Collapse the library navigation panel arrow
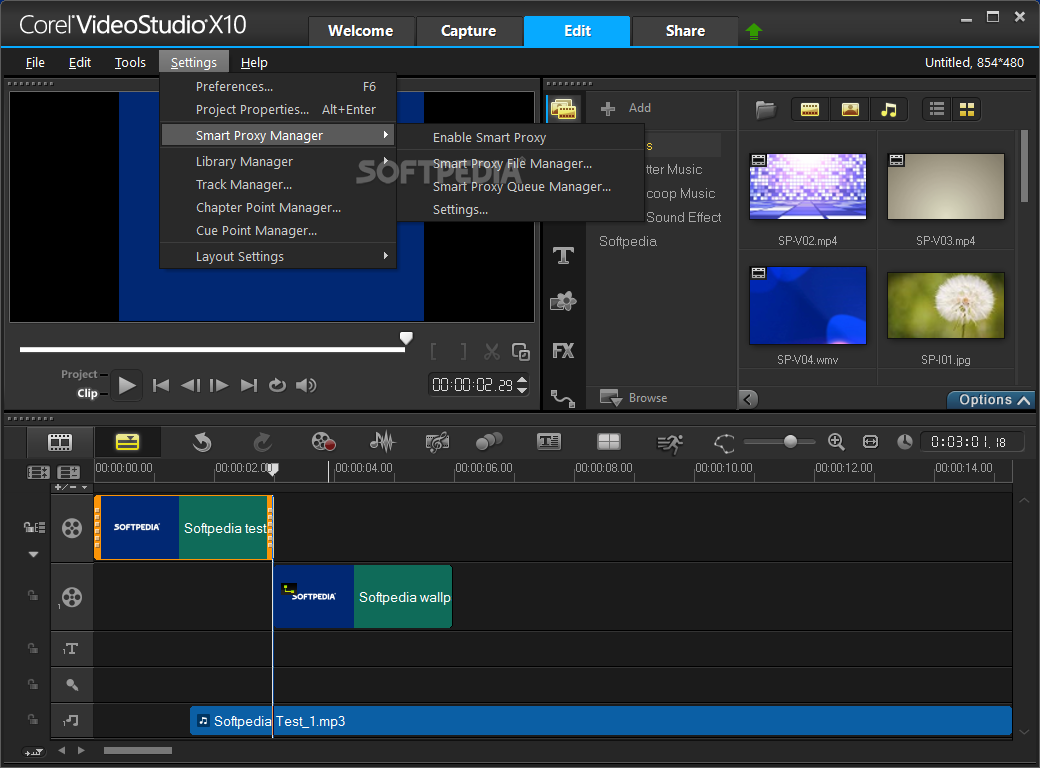Viewport: 1040px width, 768px height. click(x=748, y=399)
